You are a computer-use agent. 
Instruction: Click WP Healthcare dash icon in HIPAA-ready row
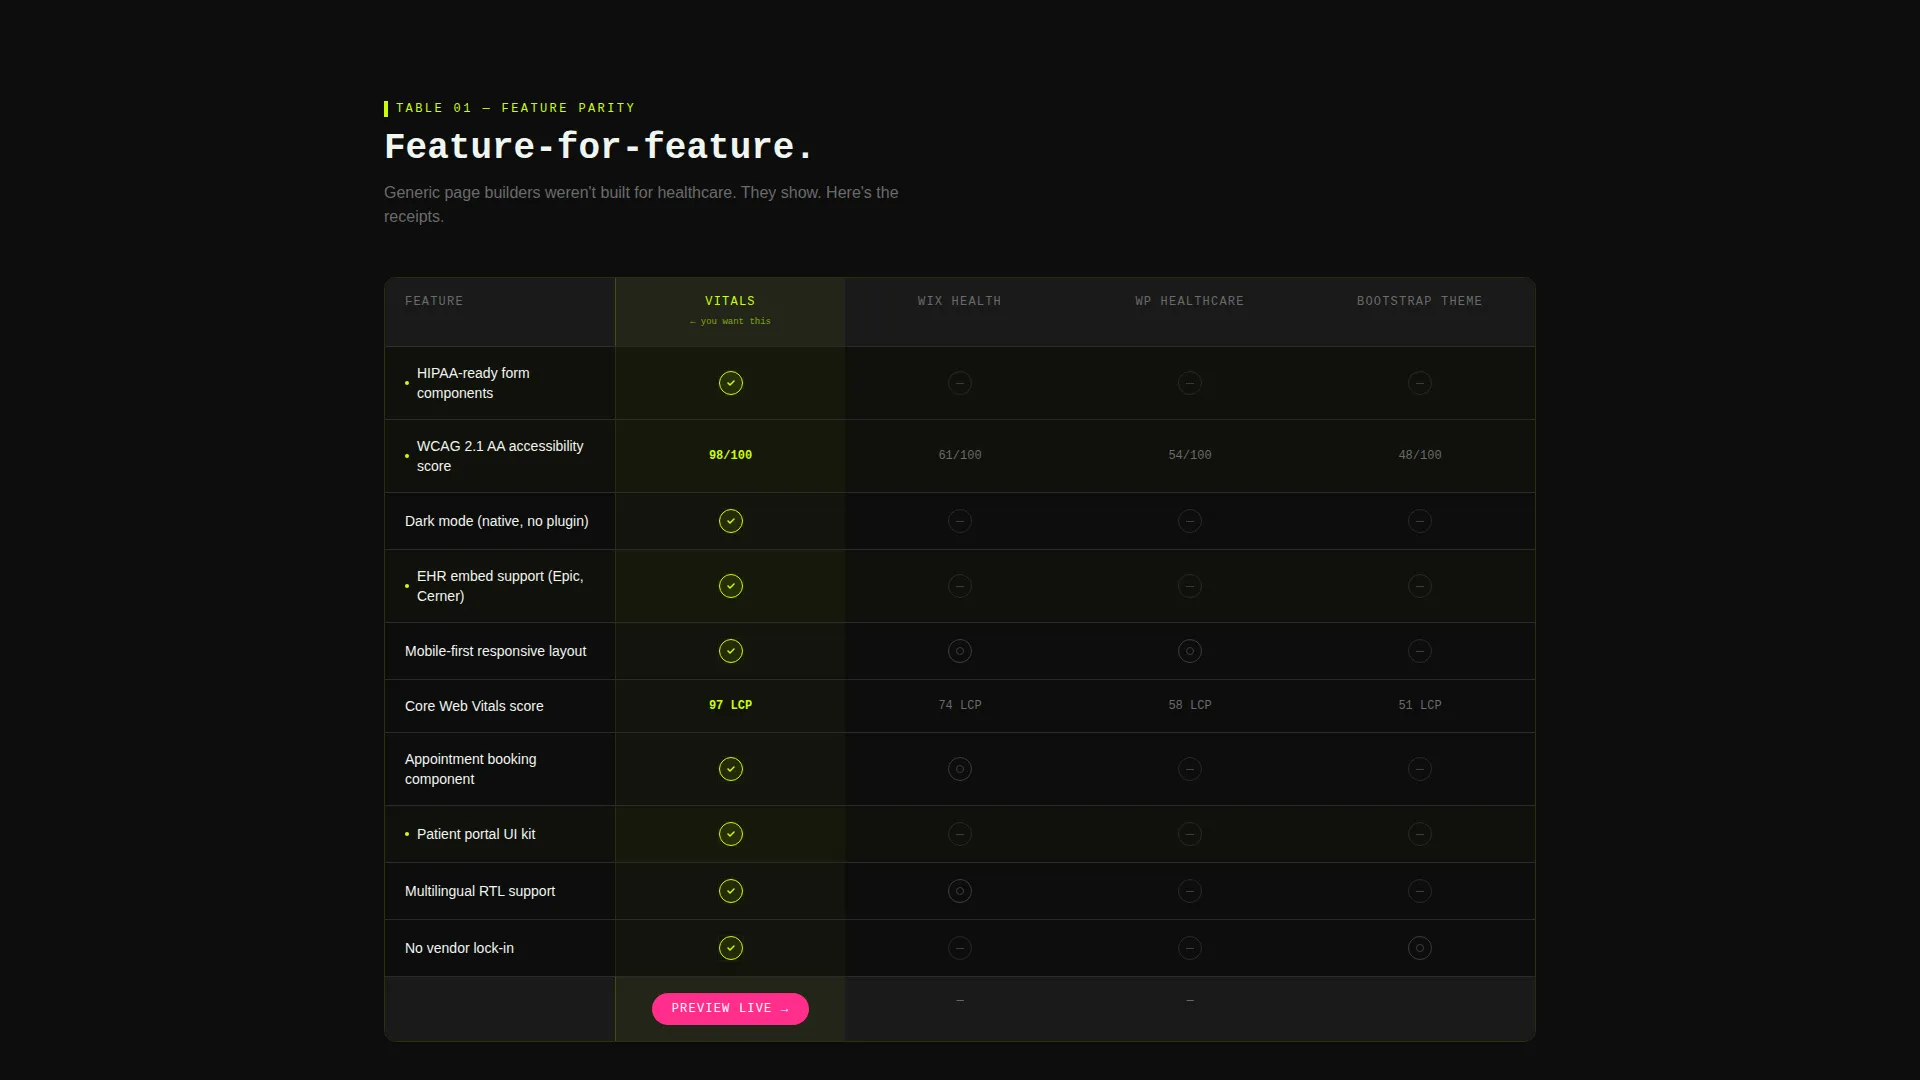[x=1190, y=383]
